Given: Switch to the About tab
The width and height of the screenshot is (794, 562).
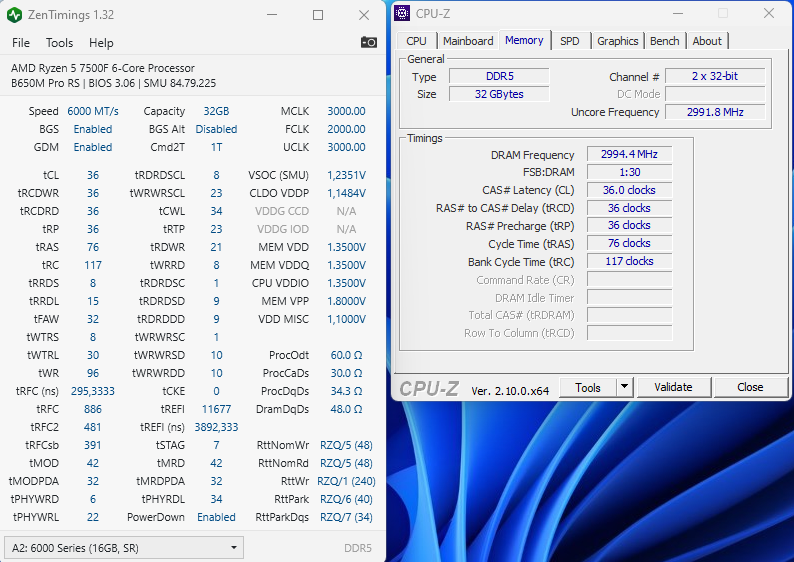Looking at the screenshot, I should tap(707, 41).
